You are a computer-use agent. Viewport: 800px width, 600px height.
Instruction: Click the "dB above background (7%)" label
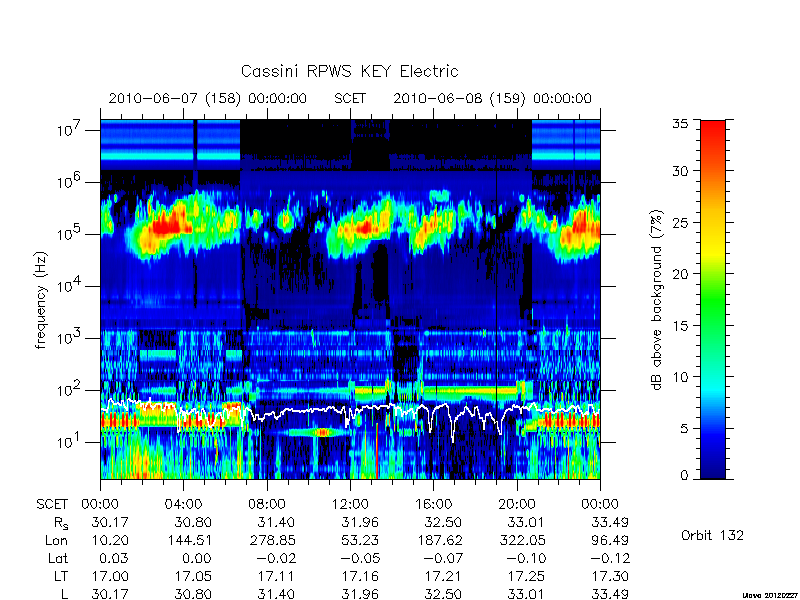(x=658, y=300)
